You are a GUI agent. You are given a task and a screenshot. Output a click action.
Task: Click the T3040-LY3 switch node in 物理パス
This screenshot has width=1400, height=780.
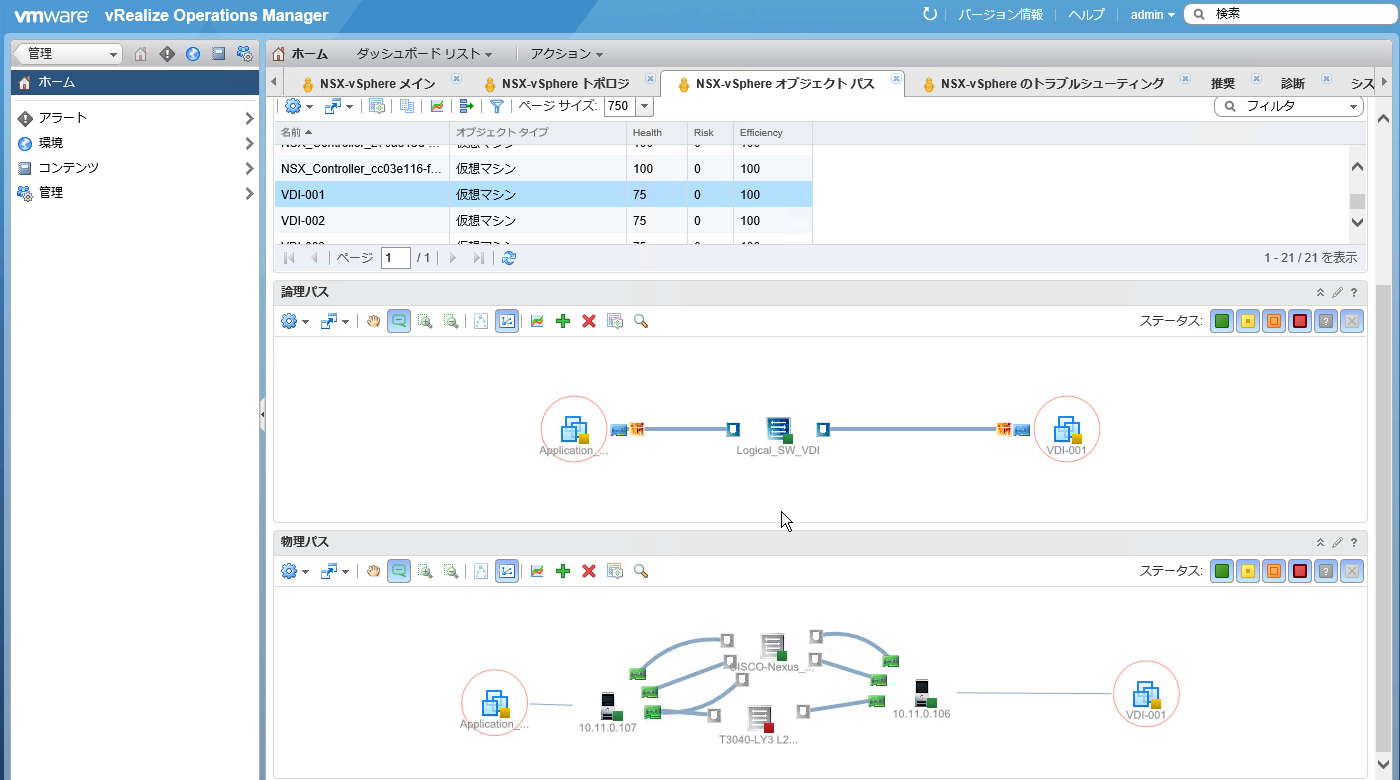point(761,719)
